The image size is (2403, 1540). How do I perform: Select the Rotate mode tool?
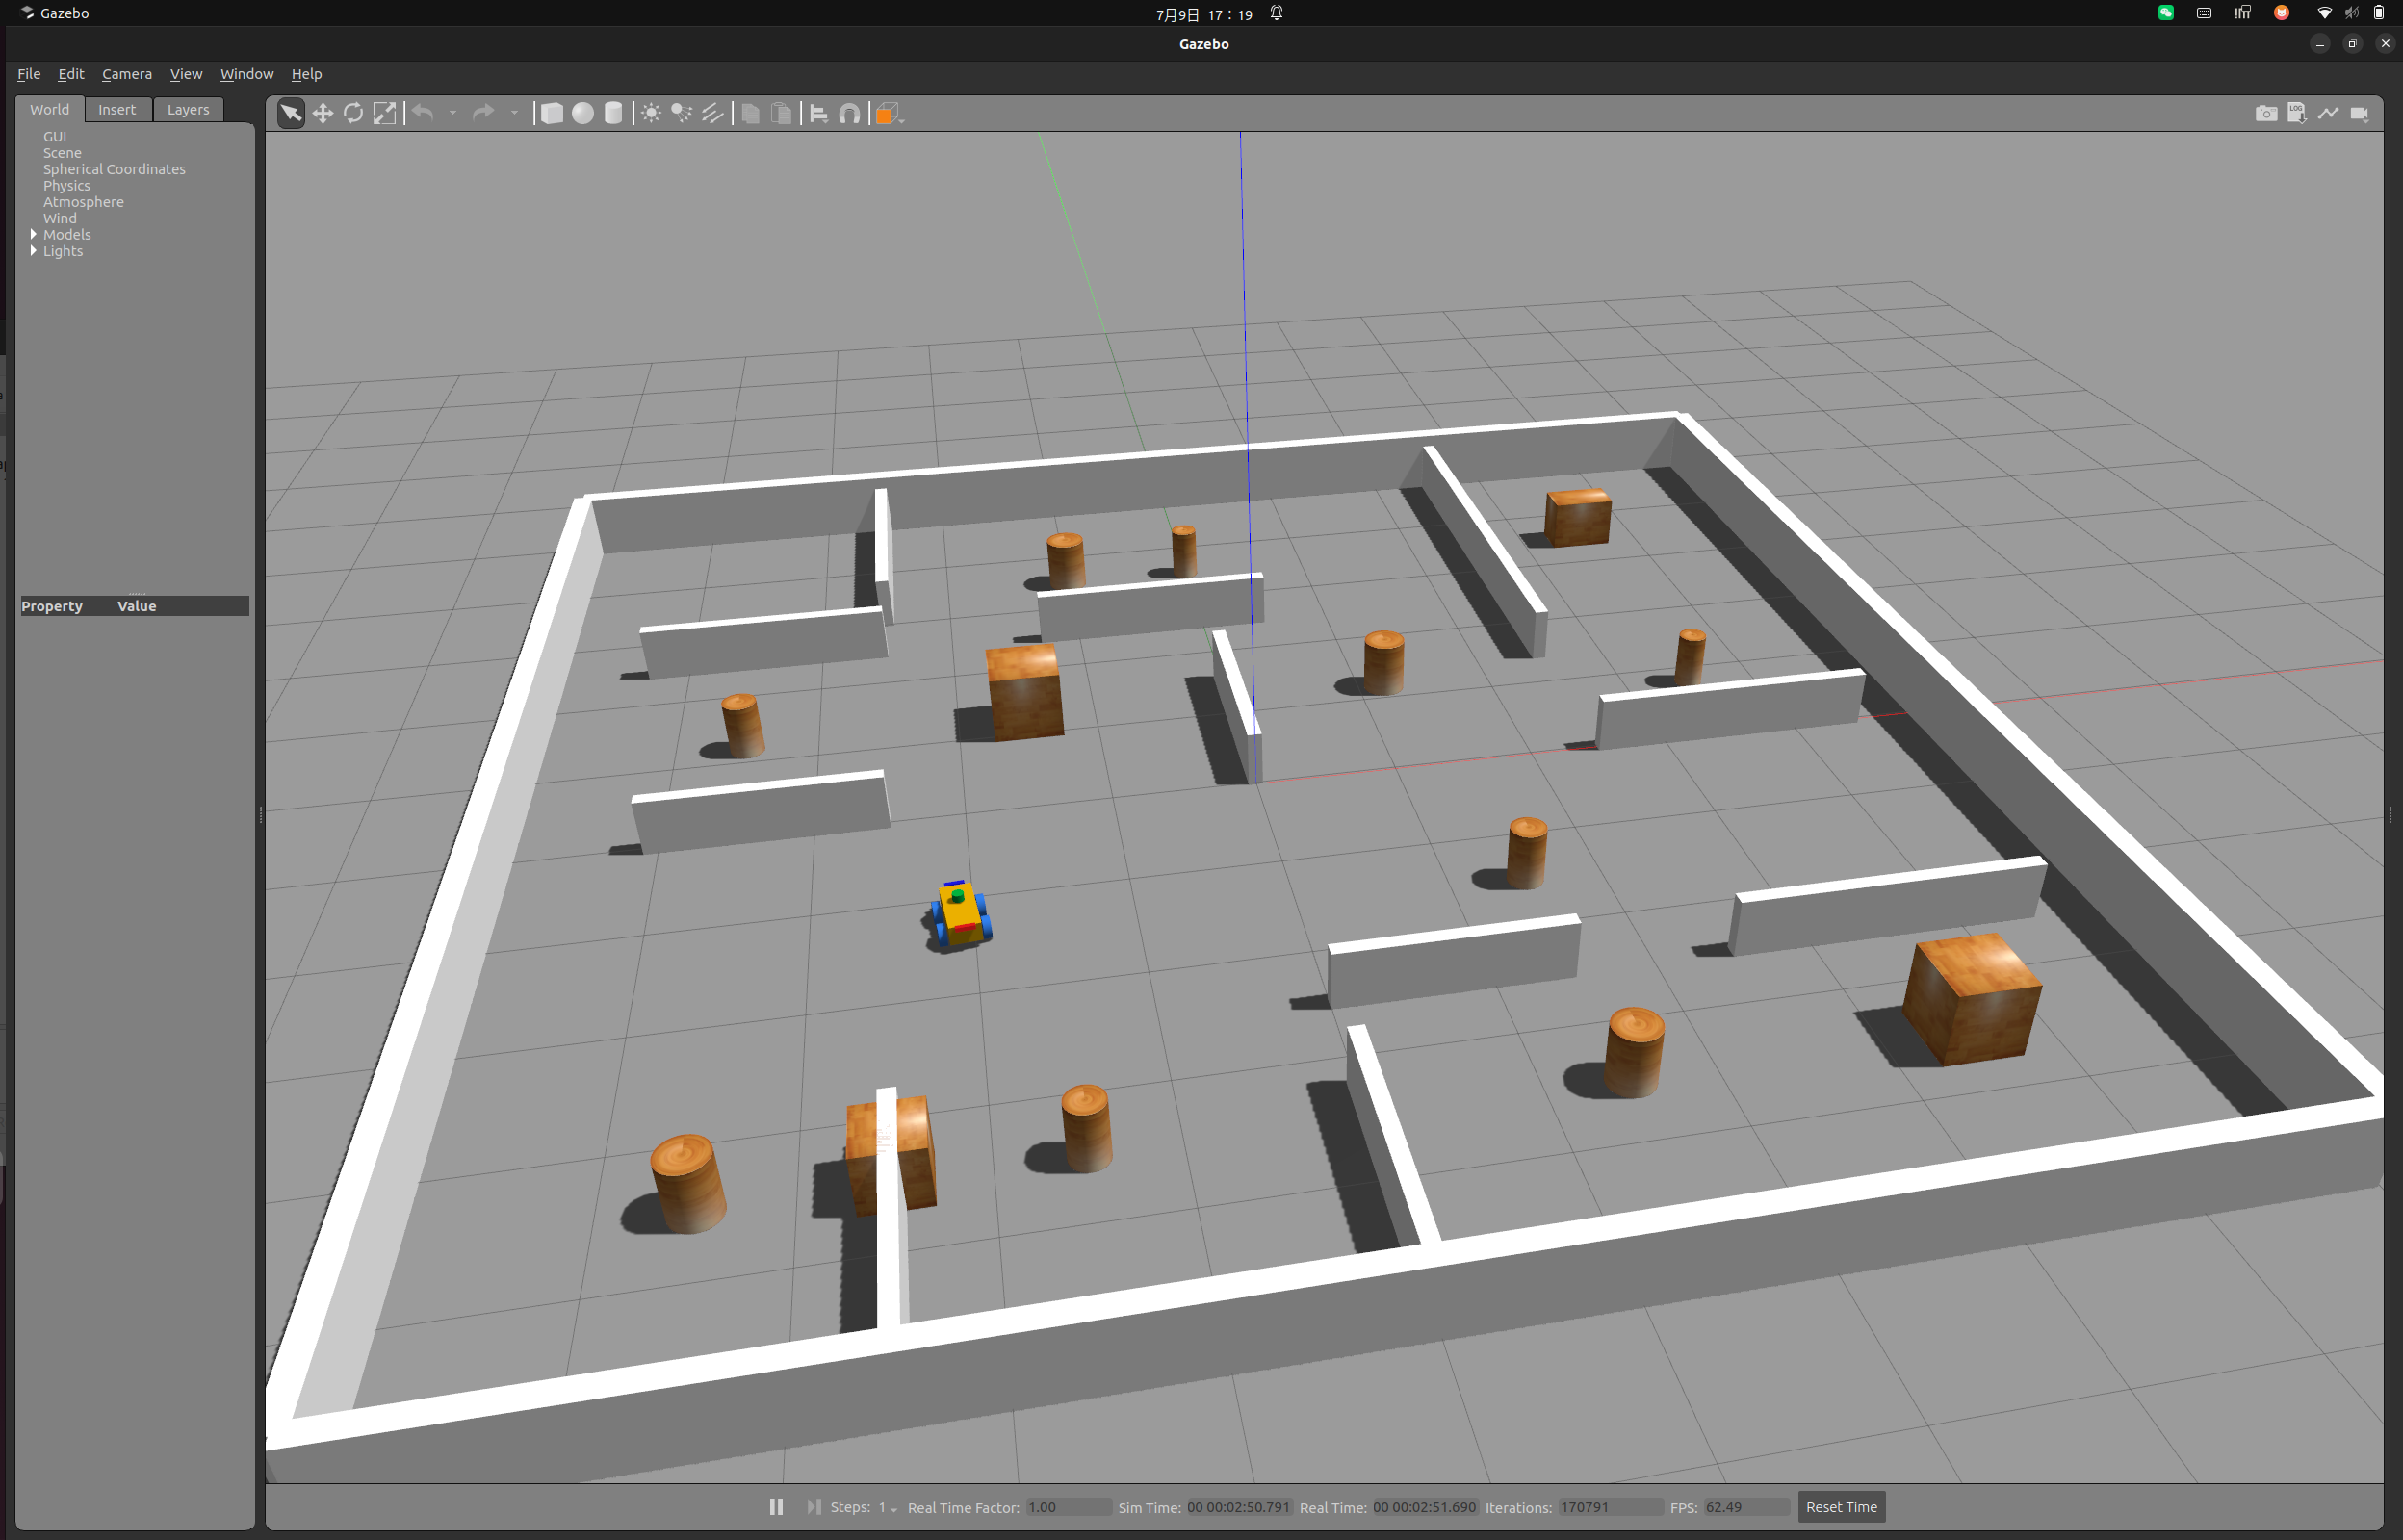[353, 113]
